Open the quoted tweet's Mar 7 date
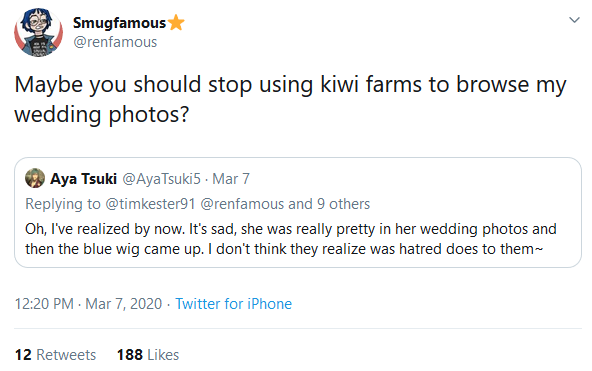 (231, 179)
